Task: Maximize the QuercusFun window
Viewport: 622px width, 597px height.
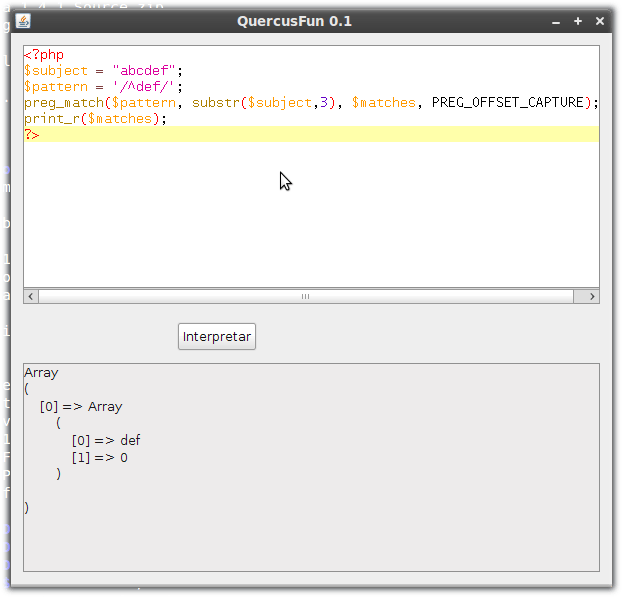Action: click(578, 21)
